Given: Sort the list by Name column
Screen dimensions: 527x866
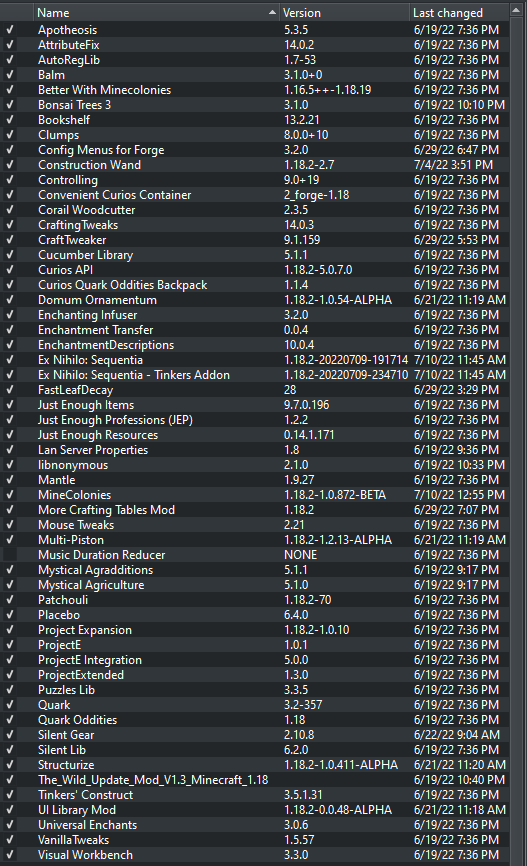Looking at the screenshot, I should pos(156,13).
